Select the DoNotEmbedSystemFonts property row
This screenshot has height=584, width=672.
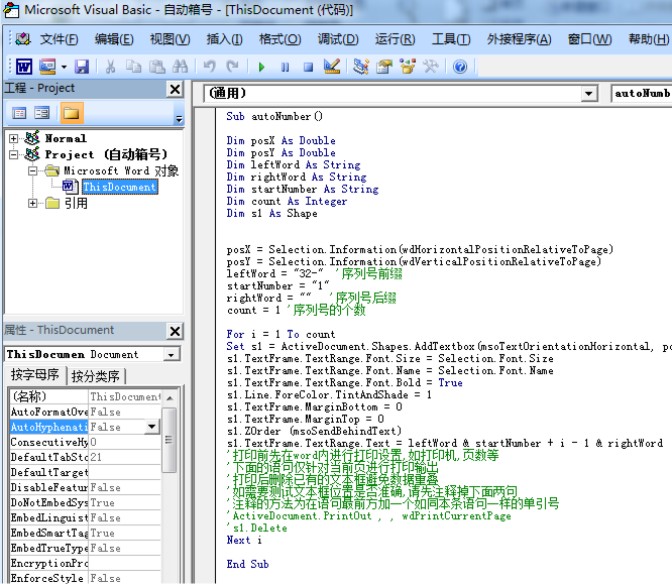85,503
